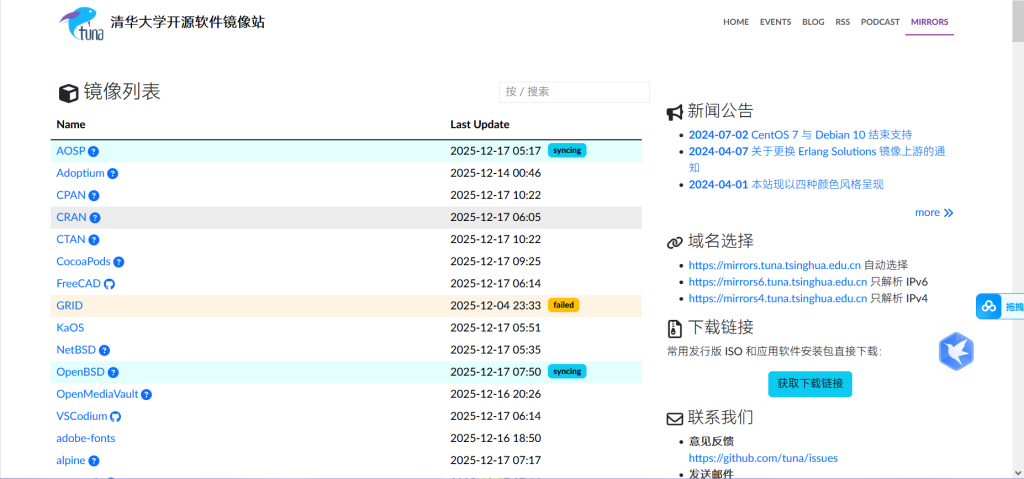
Task: Open the GRID mirror link
Action: pos(69,306)
